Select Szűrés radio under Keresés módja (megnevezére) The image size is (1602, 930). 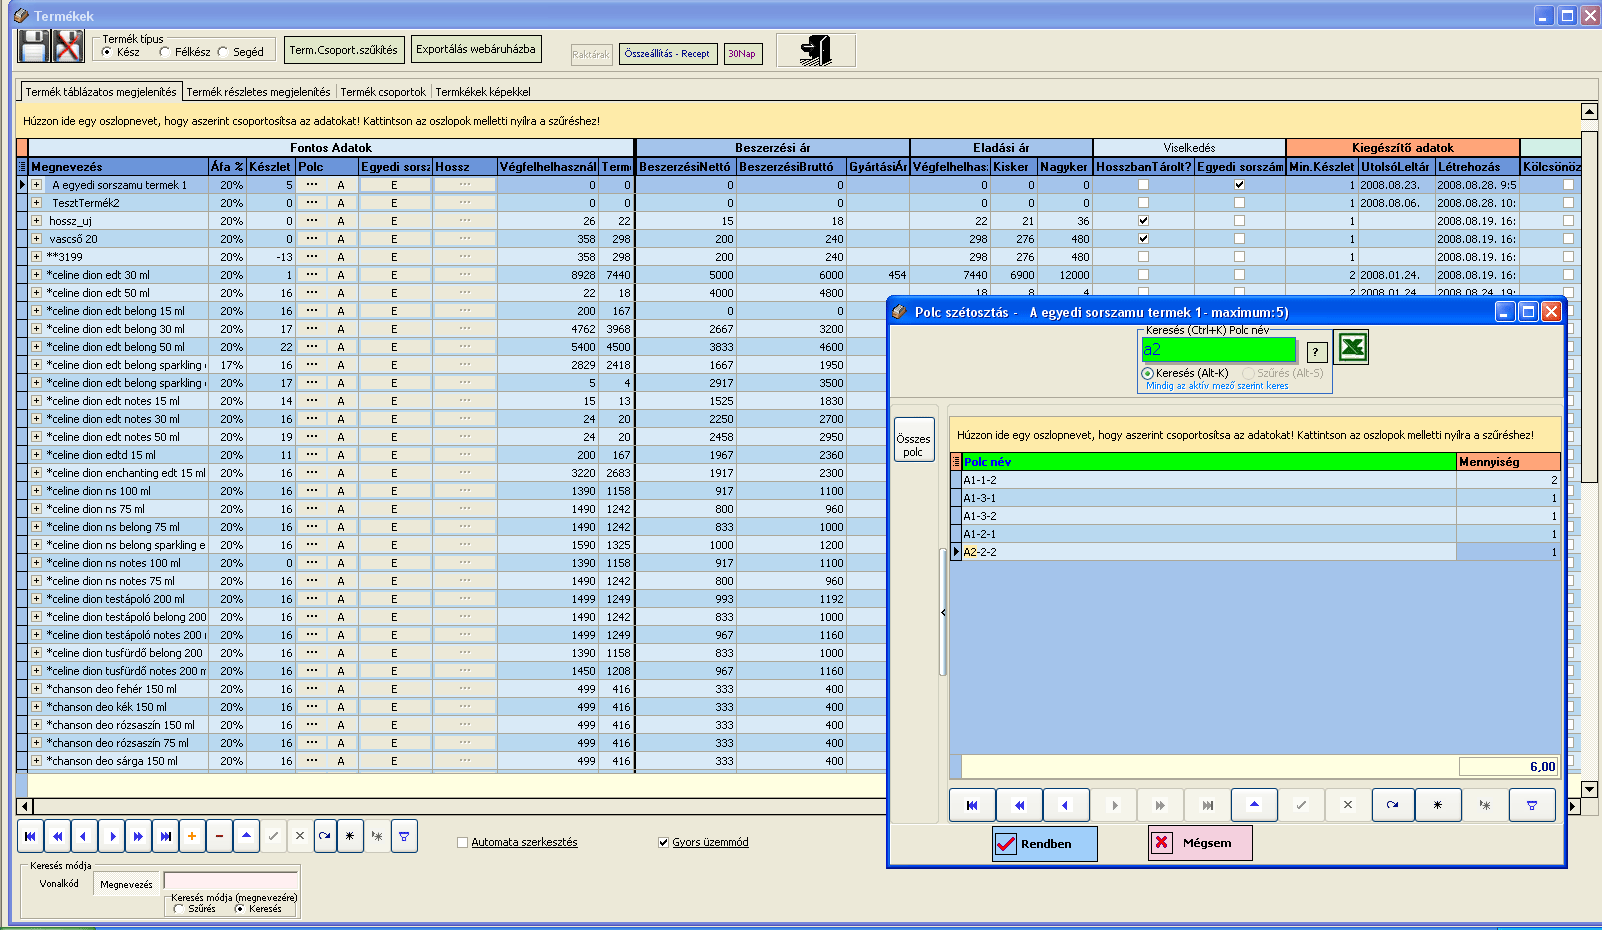coord(179,909)
